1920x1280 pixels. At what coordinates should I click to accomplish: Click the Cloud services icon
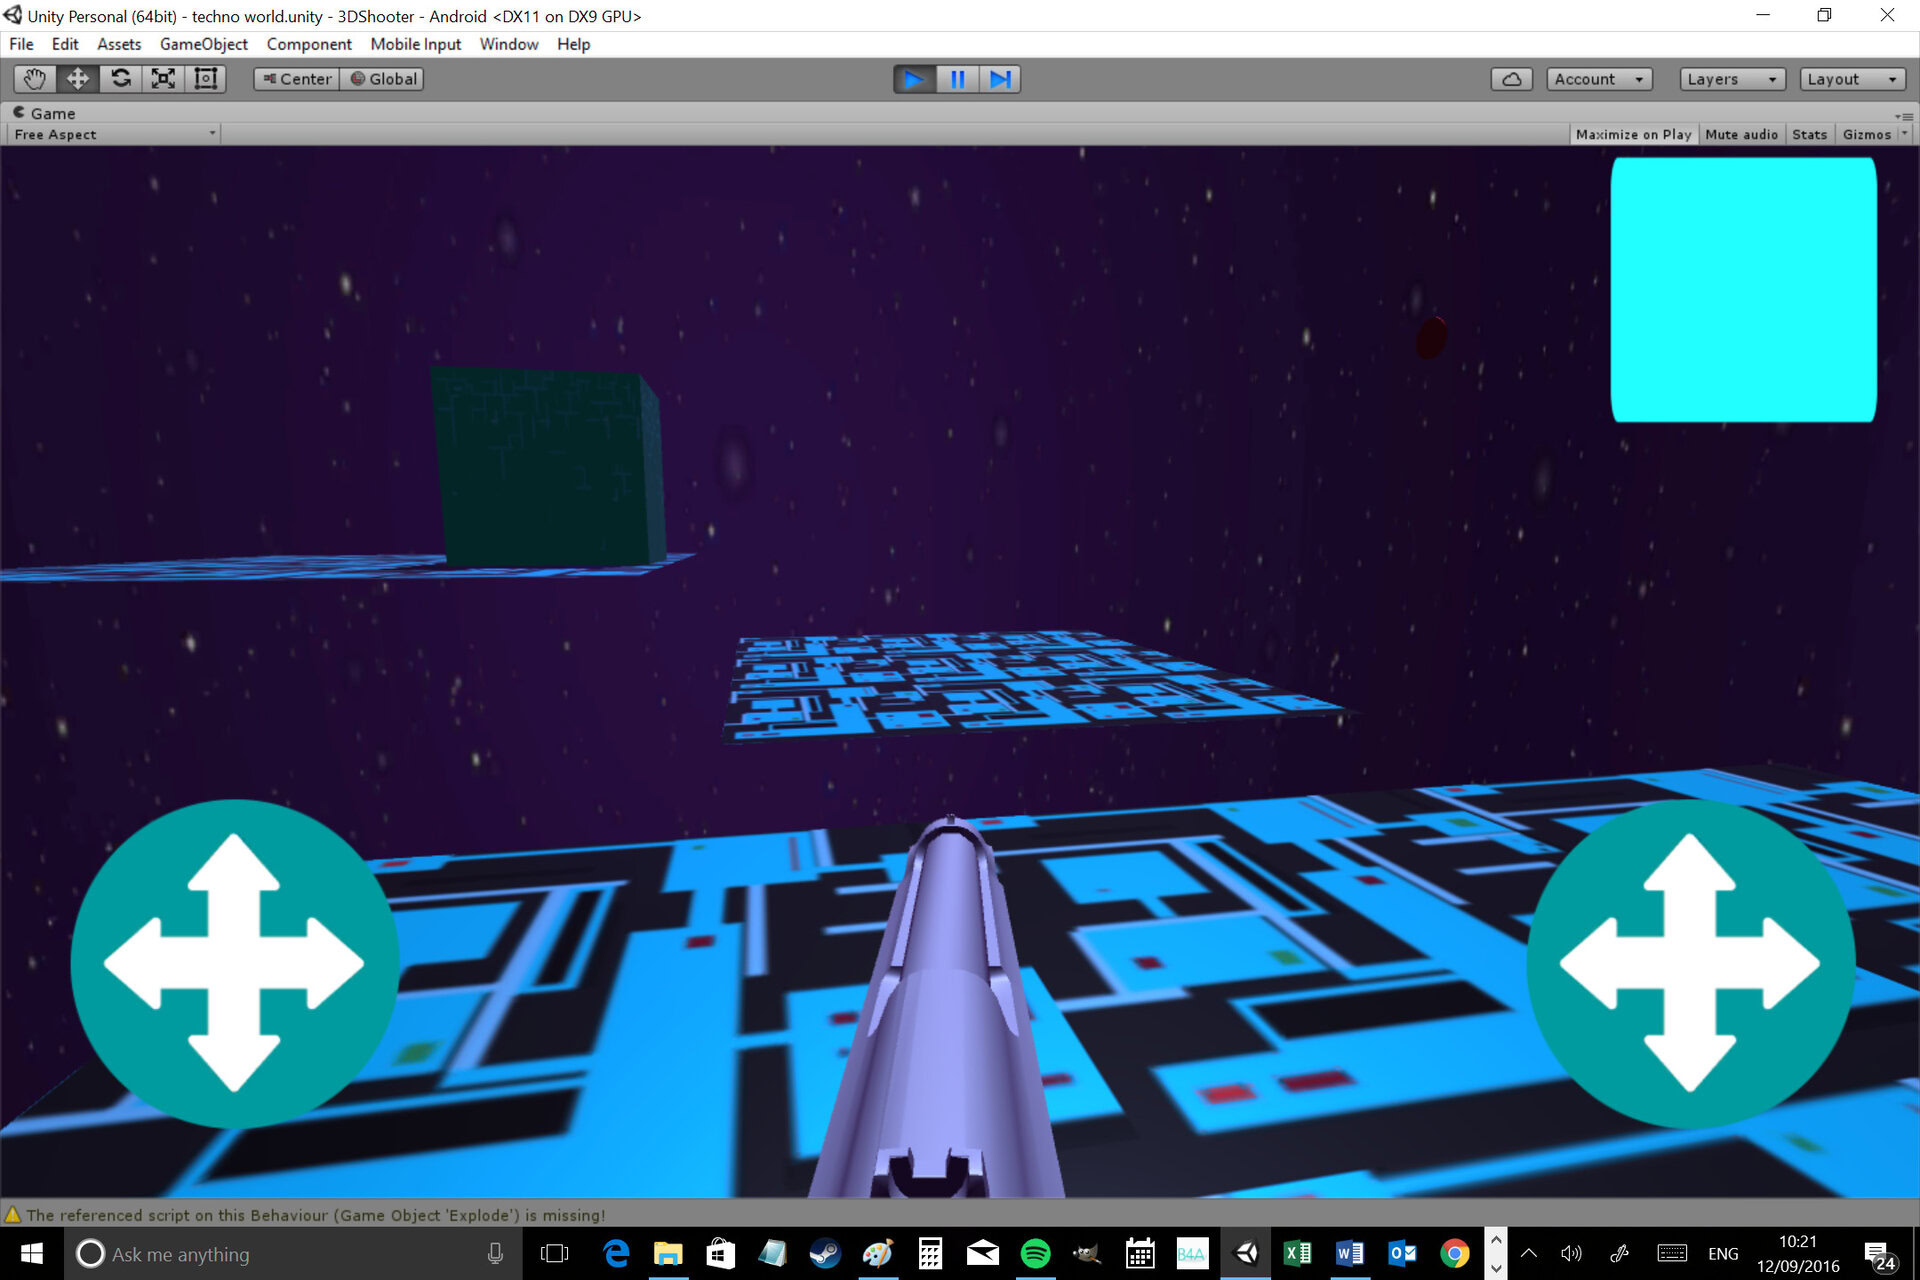tap(1511, 79)
